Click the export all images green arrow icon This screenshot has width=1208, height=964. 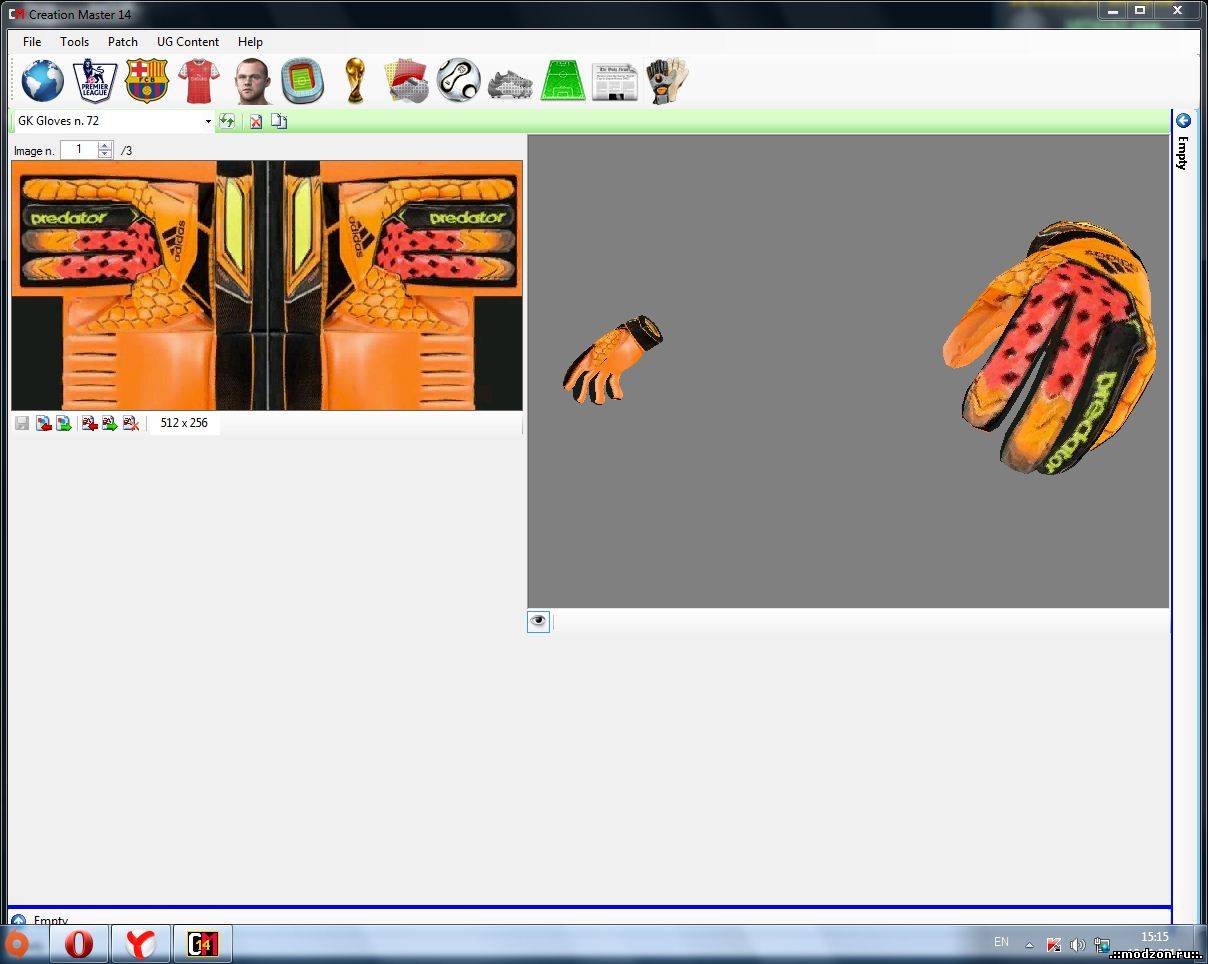point(110,423)
